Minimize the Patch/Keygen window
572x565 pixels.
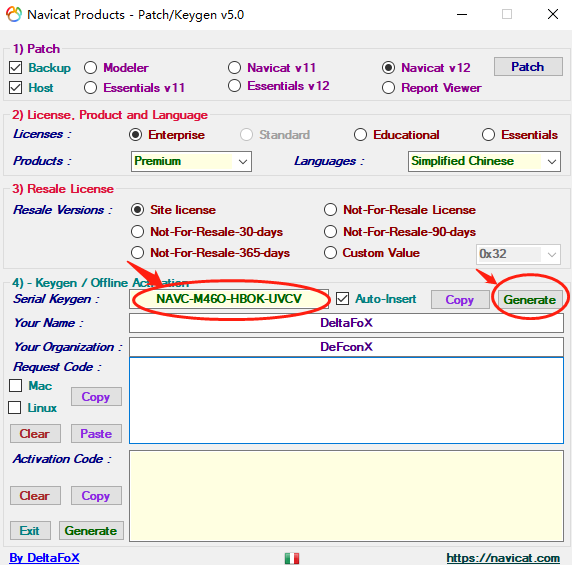pos(462,15)
